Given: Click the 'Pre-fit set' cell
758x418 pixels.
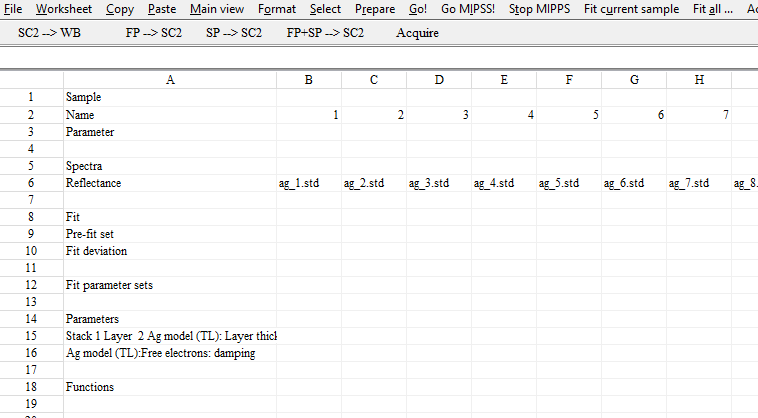Looking at the screenshot, I should (170, 234).
